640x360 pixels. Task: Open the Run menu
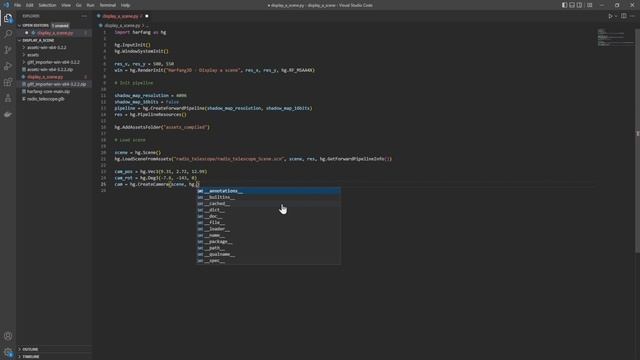coord(90,5)
